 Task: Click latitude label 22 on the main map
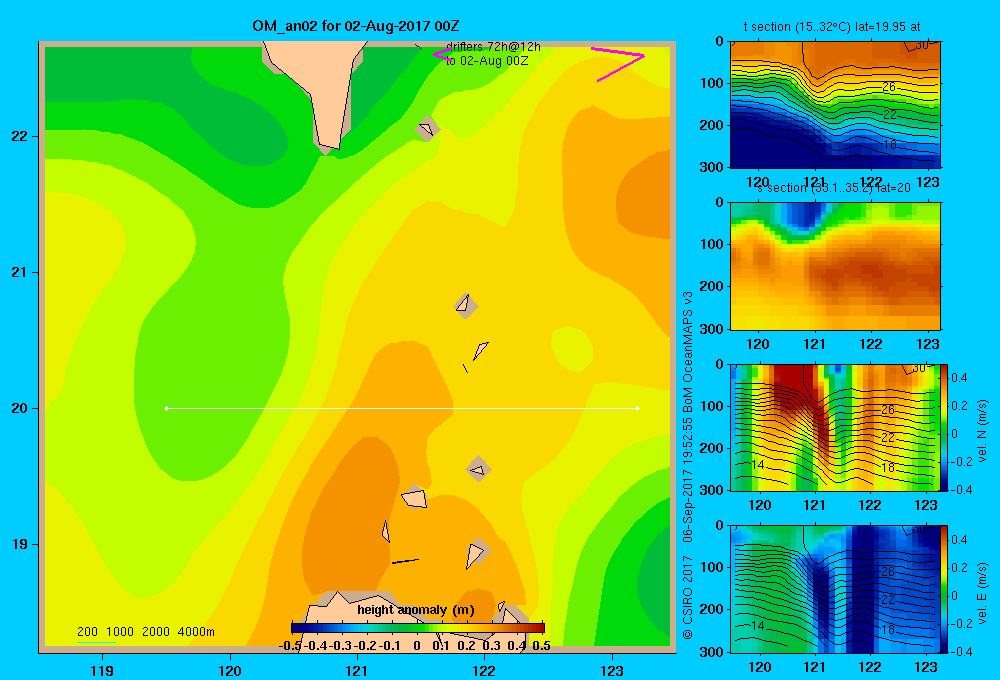20,137
